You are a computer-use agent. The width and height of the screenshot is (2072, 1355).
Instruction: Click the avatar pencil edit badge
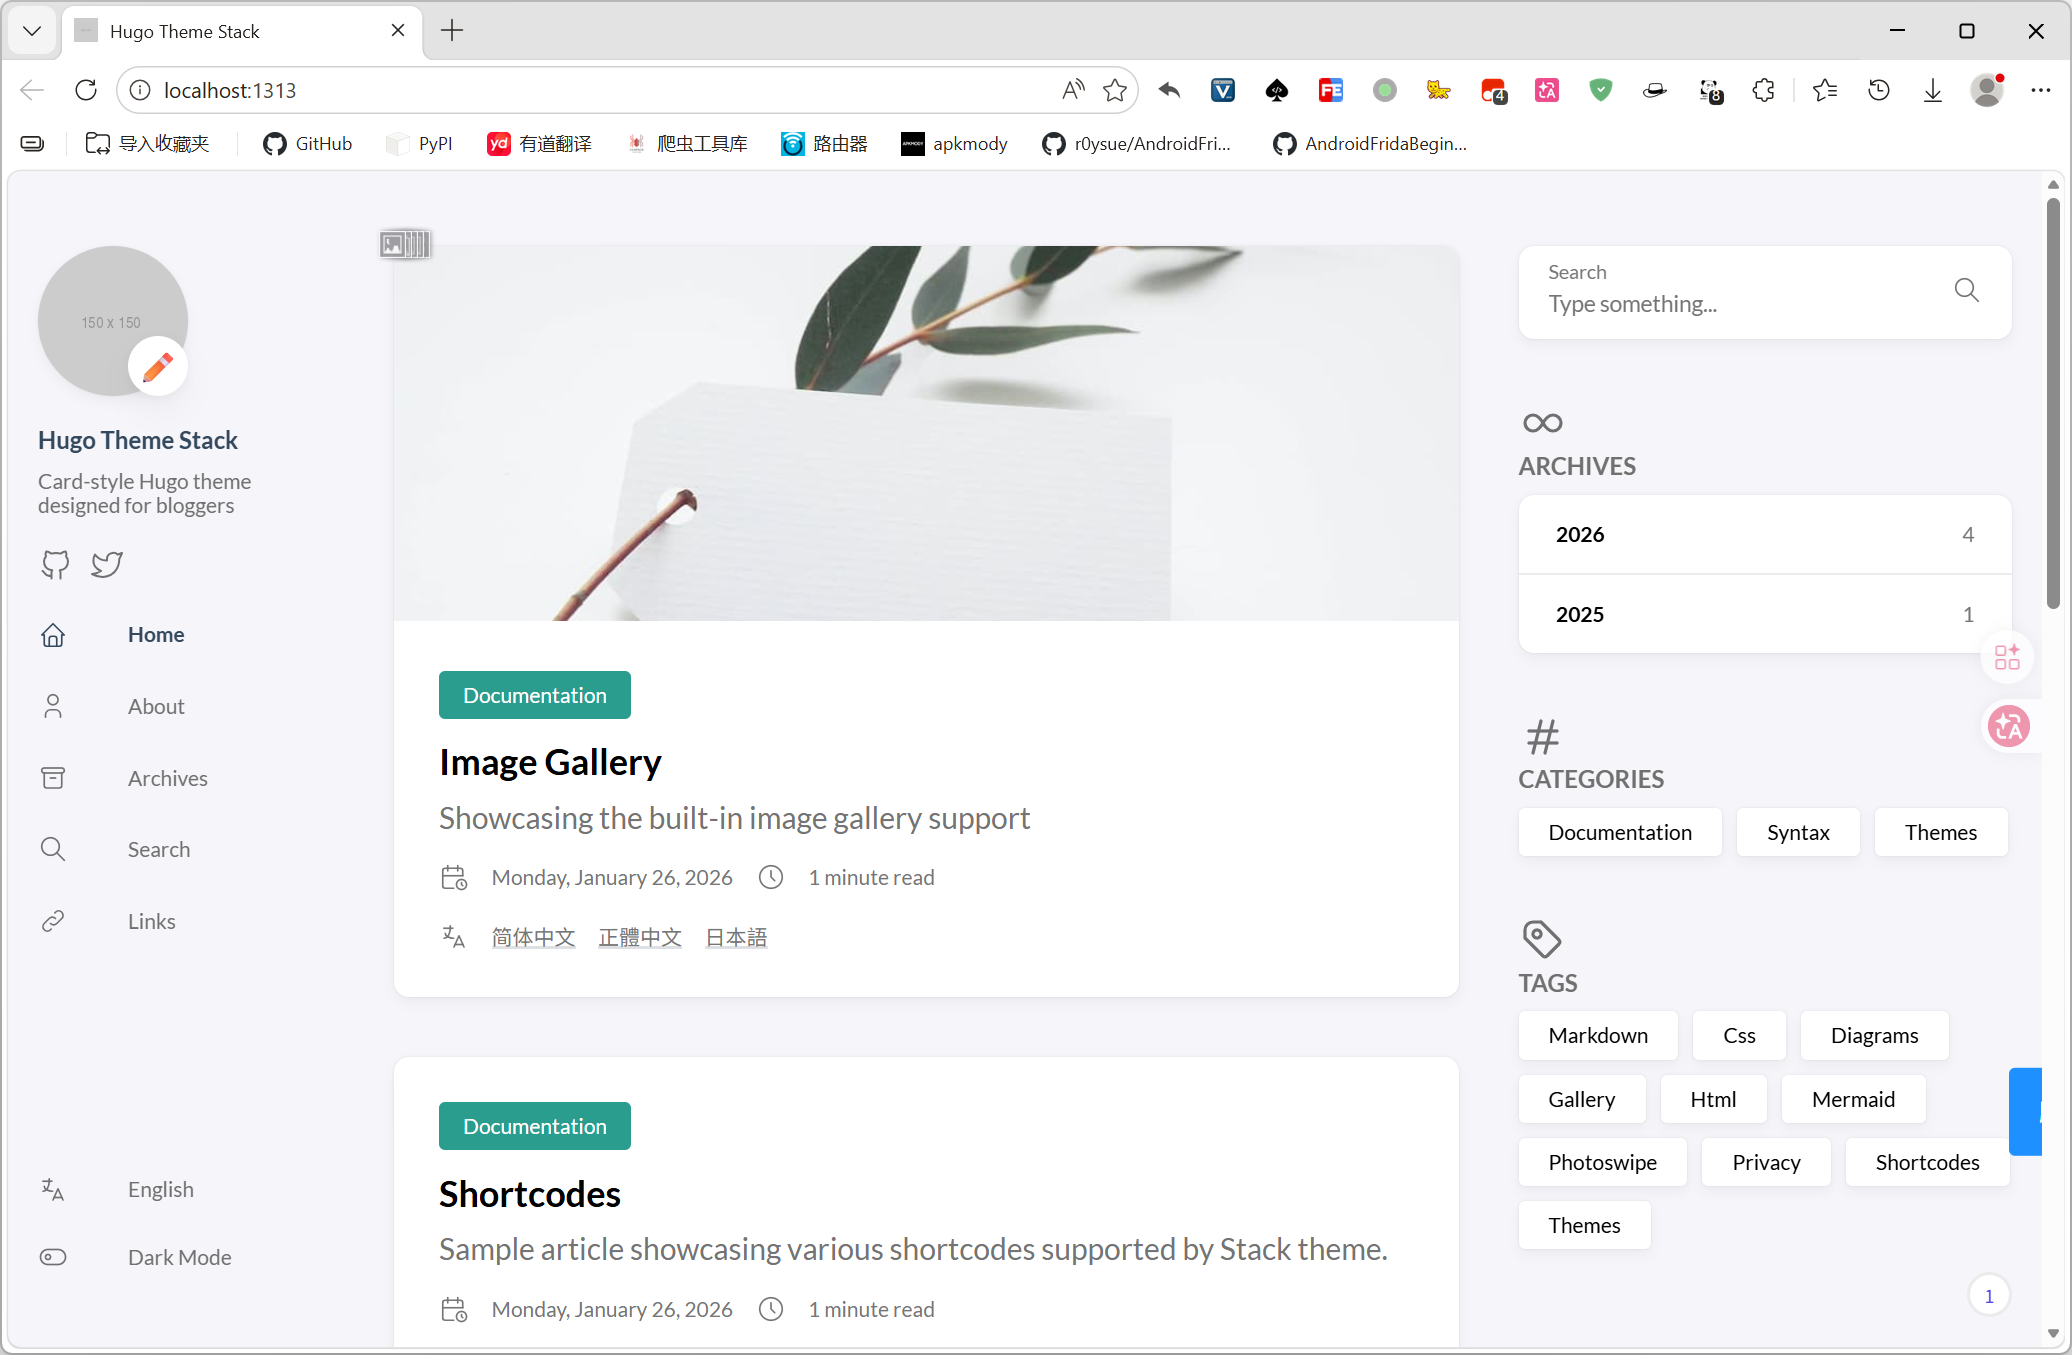158,367
